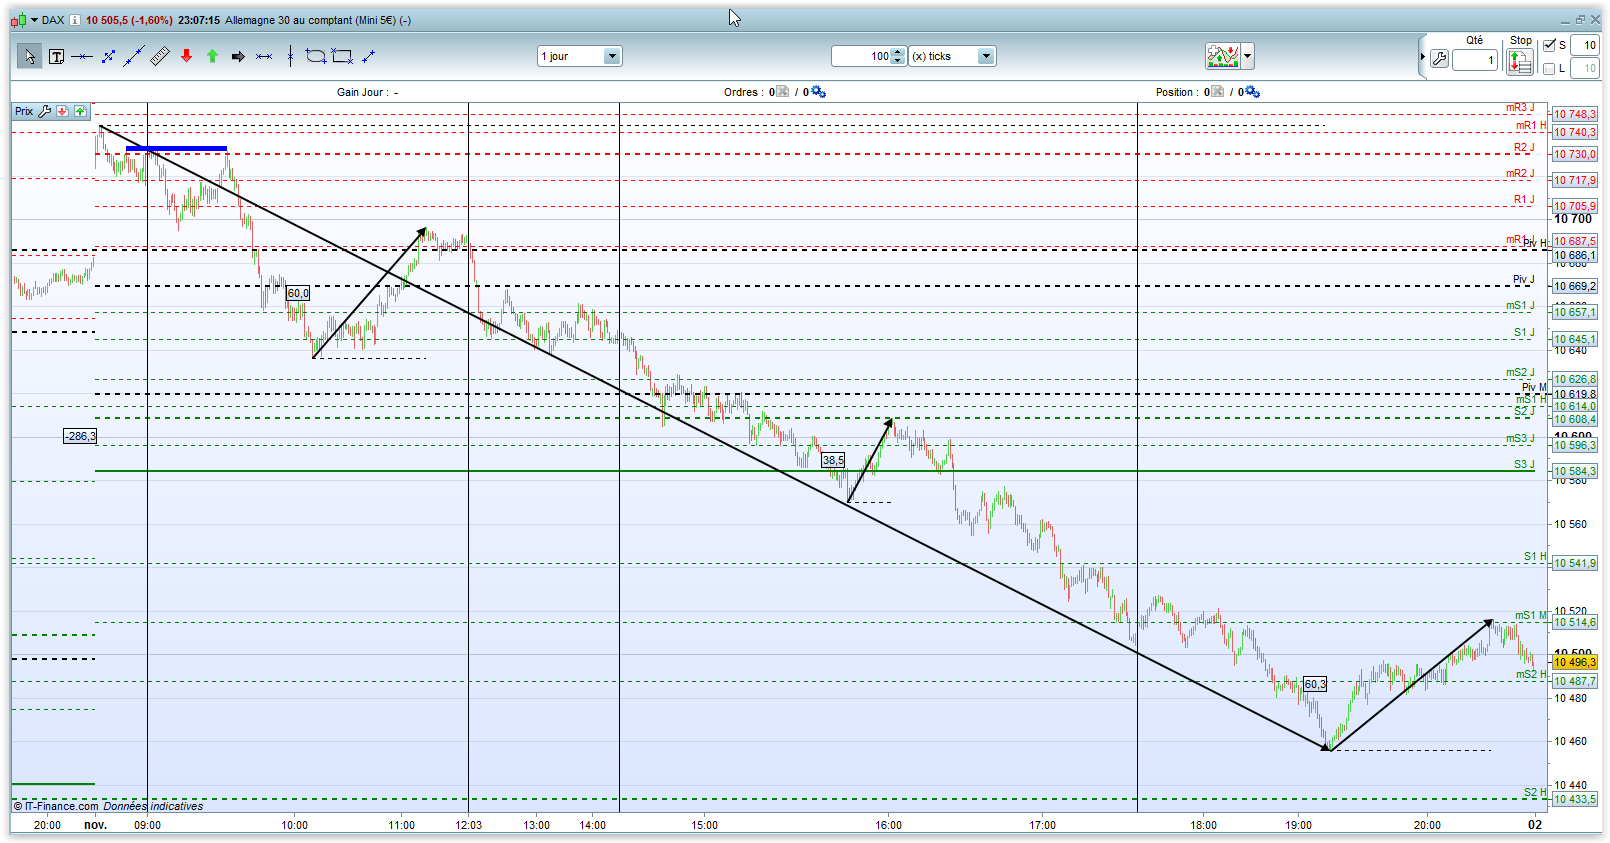
Task: Click the 10 730,0 price label
Action: (1575, 154)
